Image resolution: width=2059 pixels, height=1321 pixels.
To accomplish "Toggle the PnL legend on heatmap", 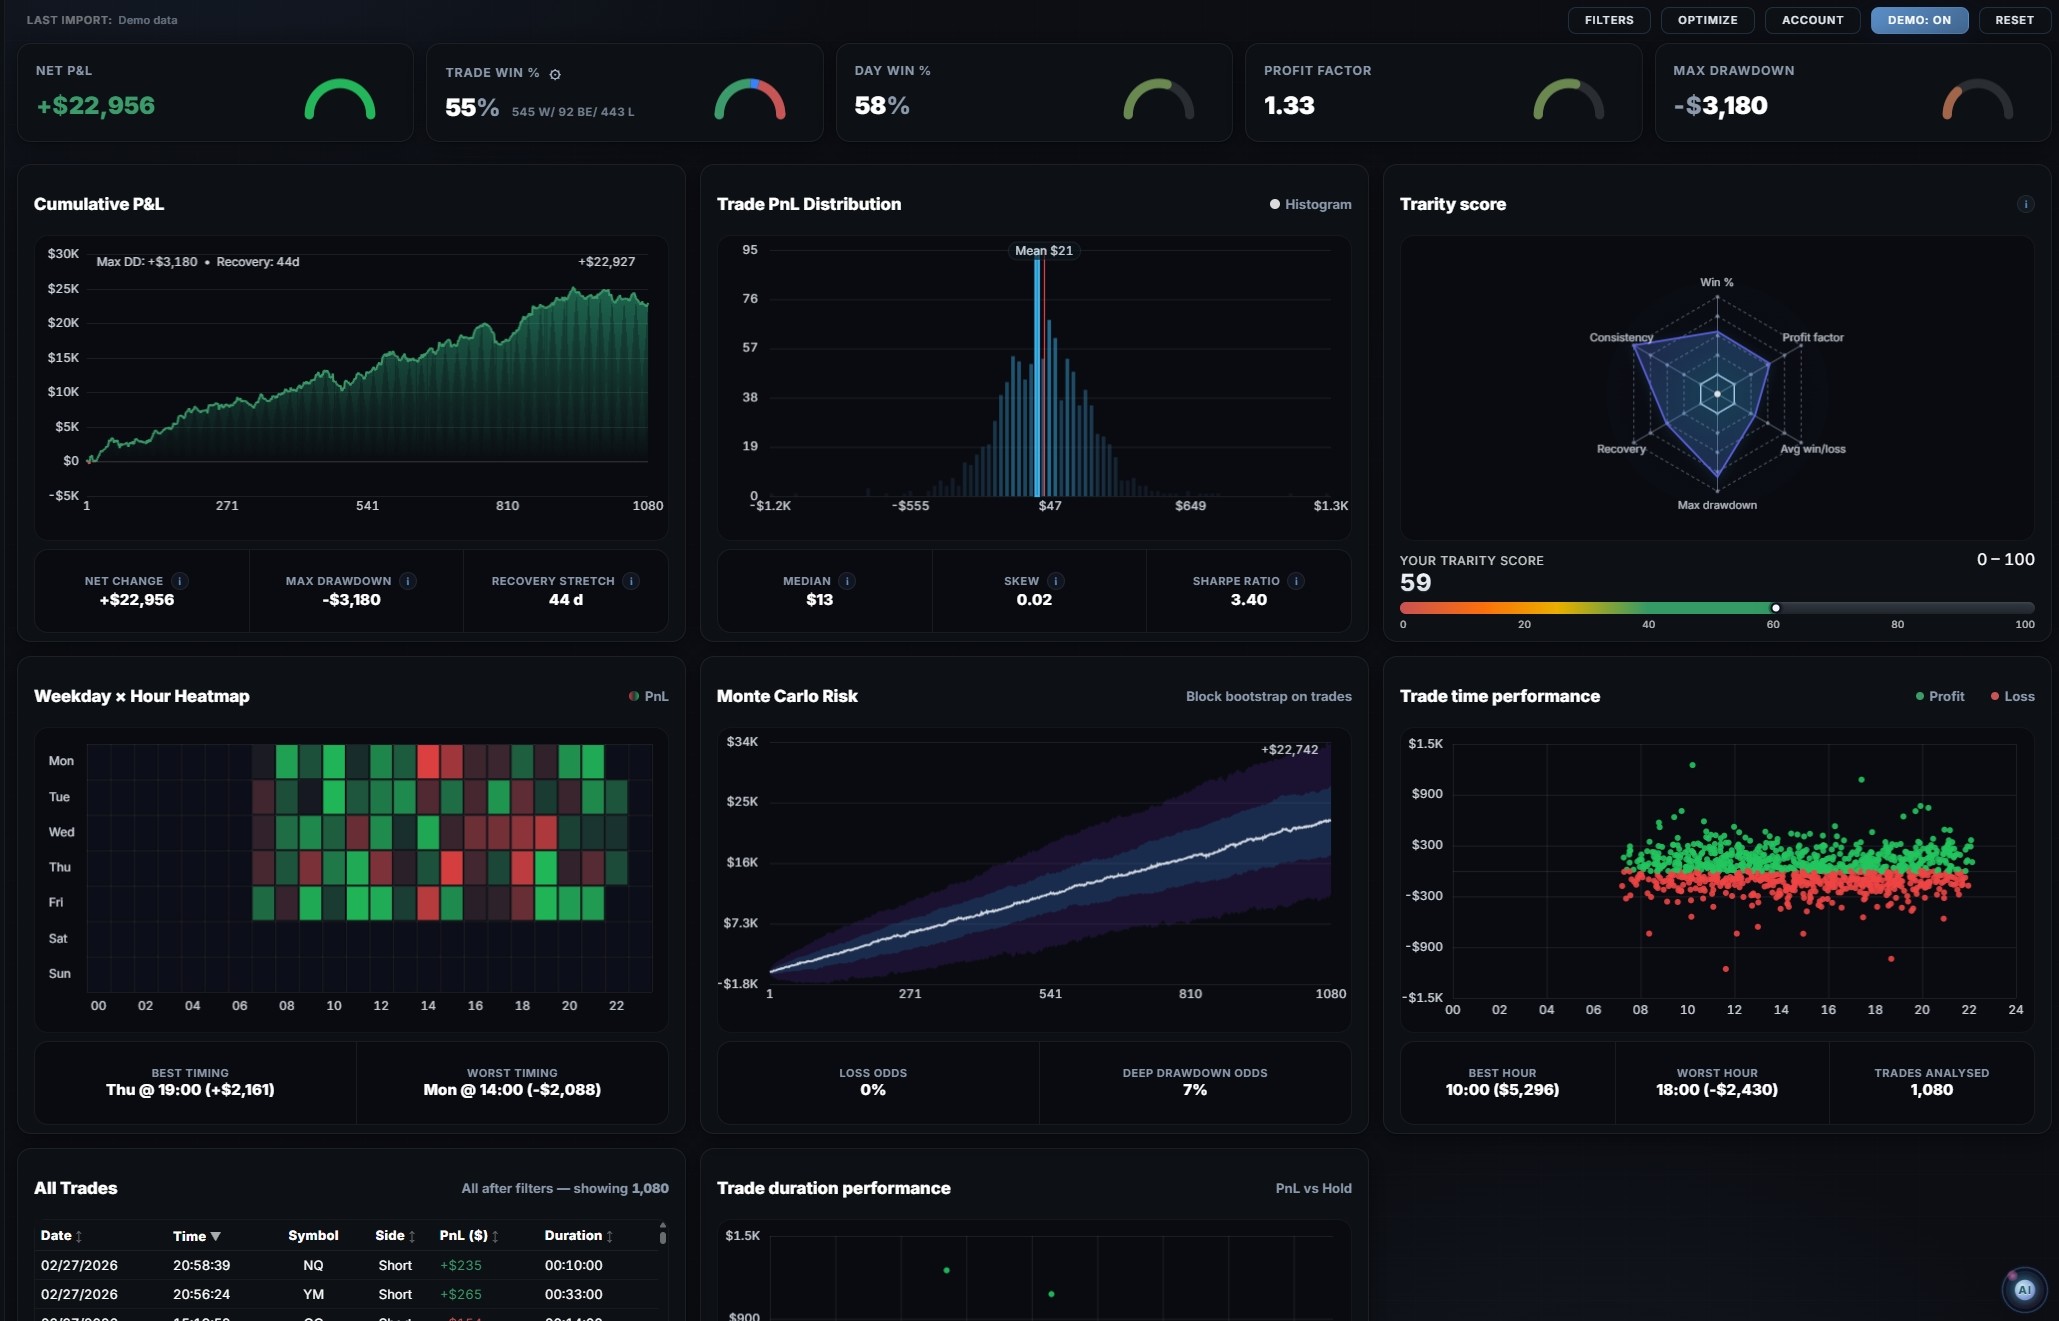I will click(648, 696).
